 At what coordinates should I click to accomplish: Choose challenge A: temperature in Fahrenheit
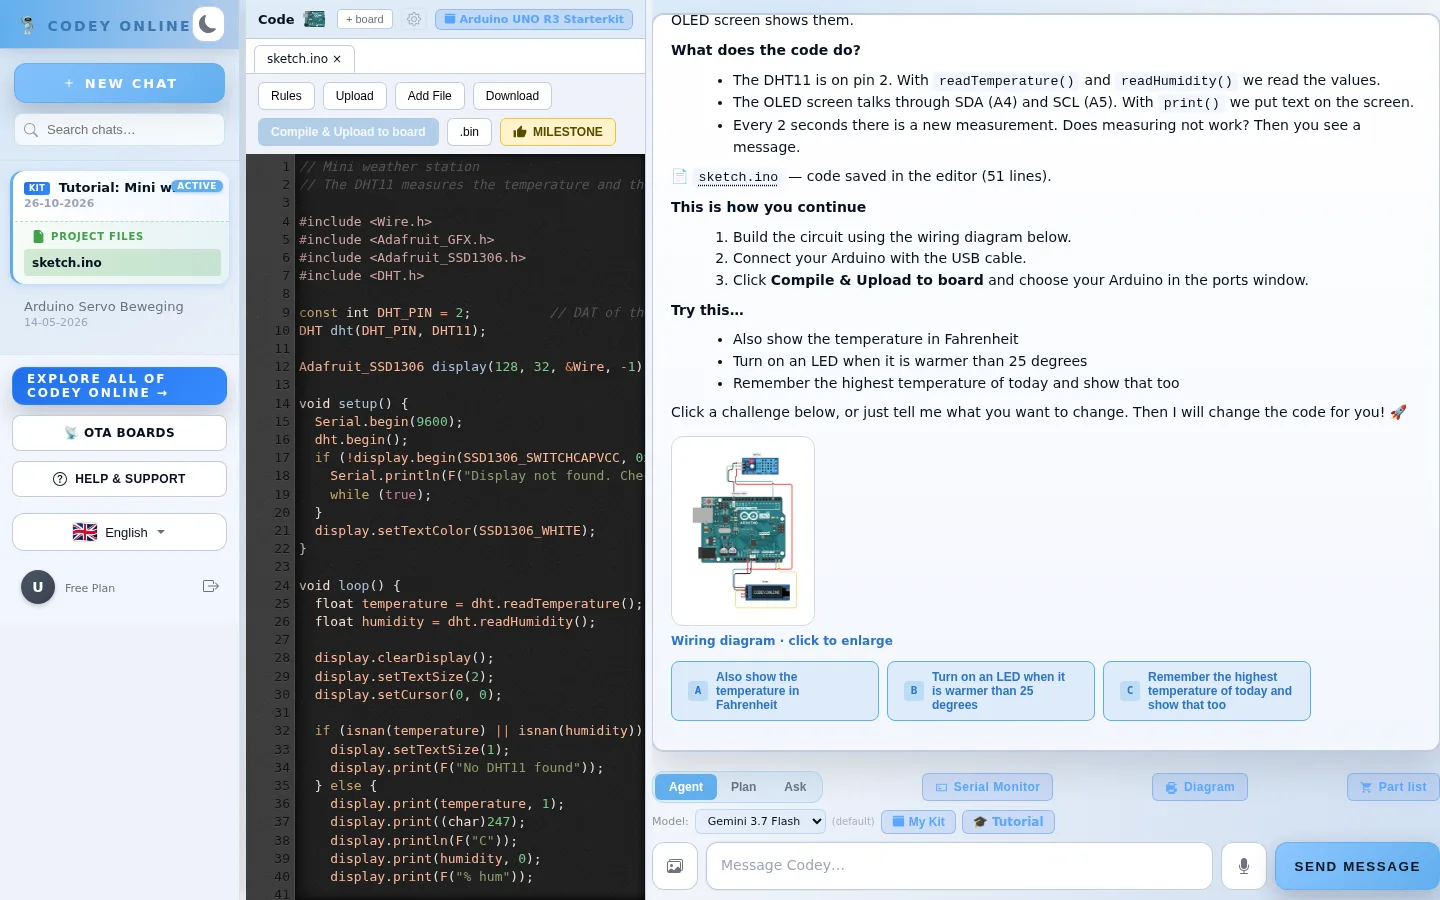(775, 691)
